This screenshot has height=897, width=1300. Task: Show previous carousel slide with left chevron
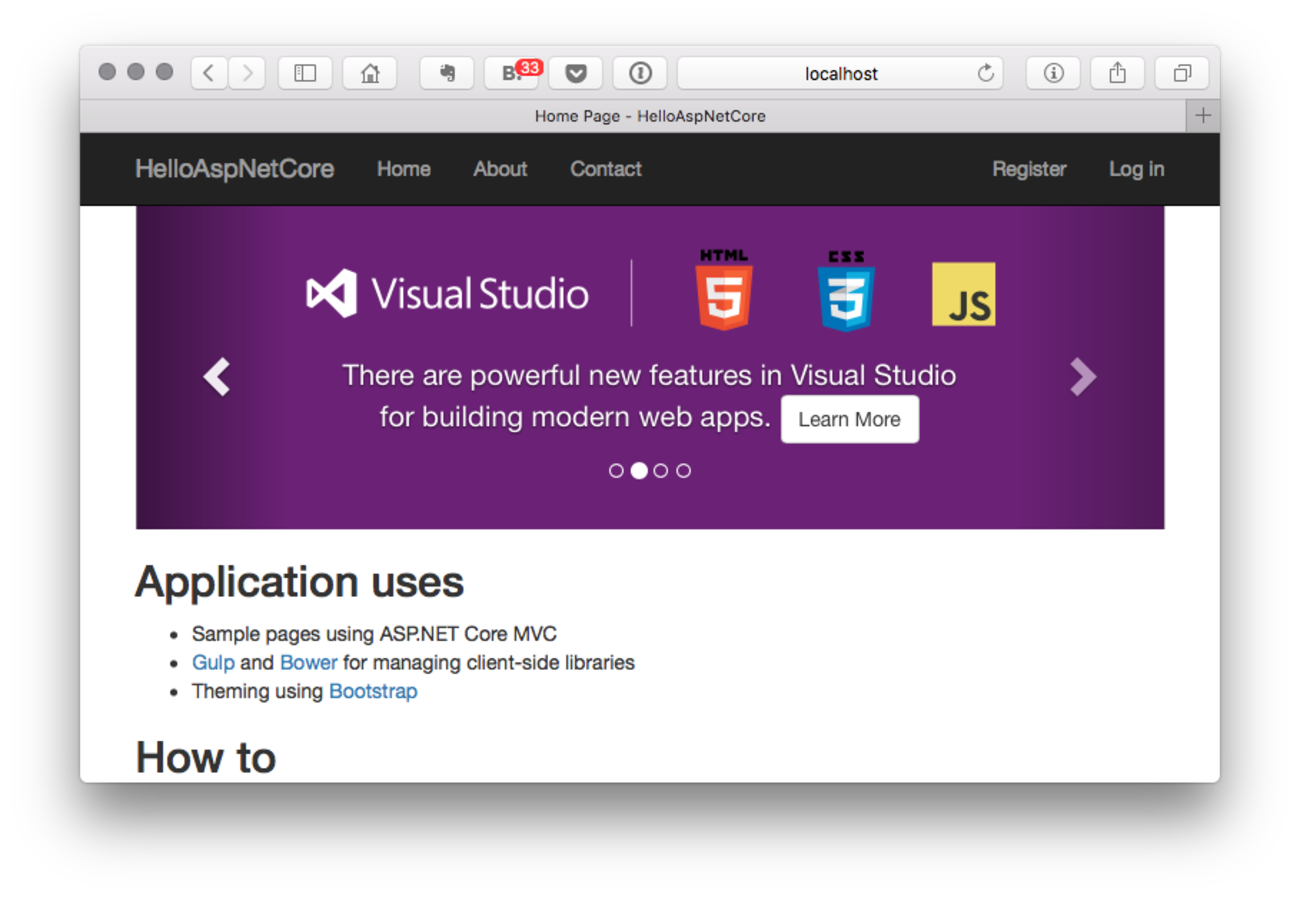click(x=216, y=377)
